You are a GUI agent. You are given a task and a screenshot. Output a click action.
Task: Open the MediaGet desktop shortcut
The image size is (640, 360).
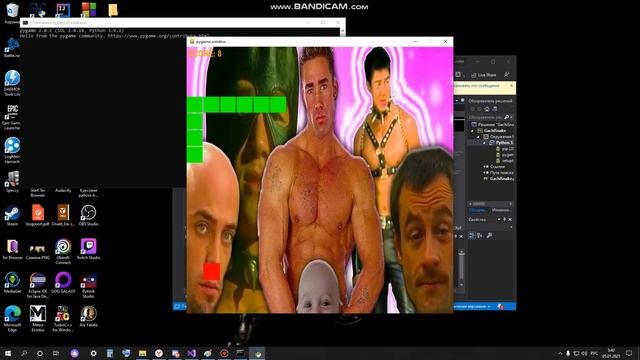click(12, 283)
